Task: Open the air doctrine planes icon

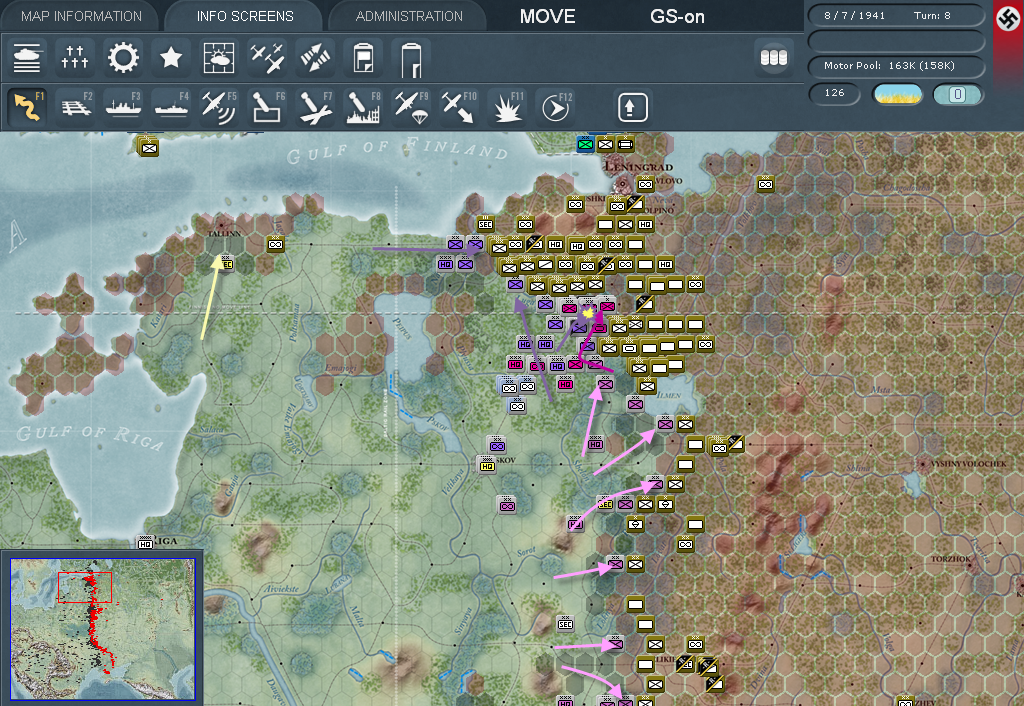Action: click(x=267, y=57)
